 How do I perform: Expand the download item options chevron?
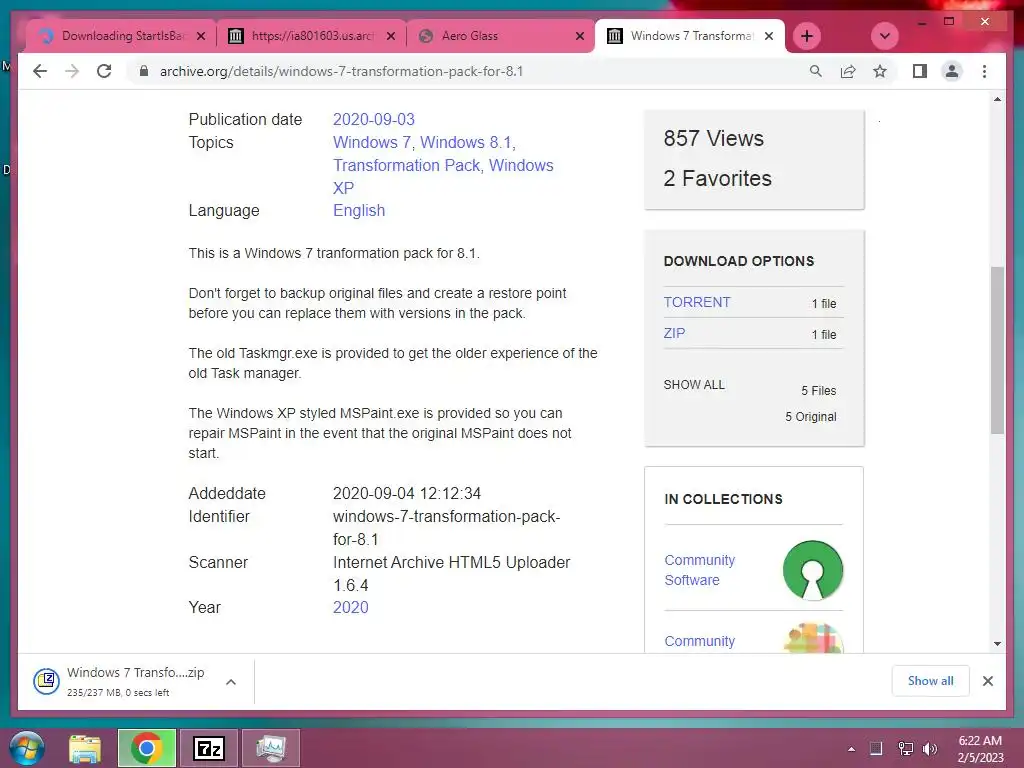click(x=231, y=682)
